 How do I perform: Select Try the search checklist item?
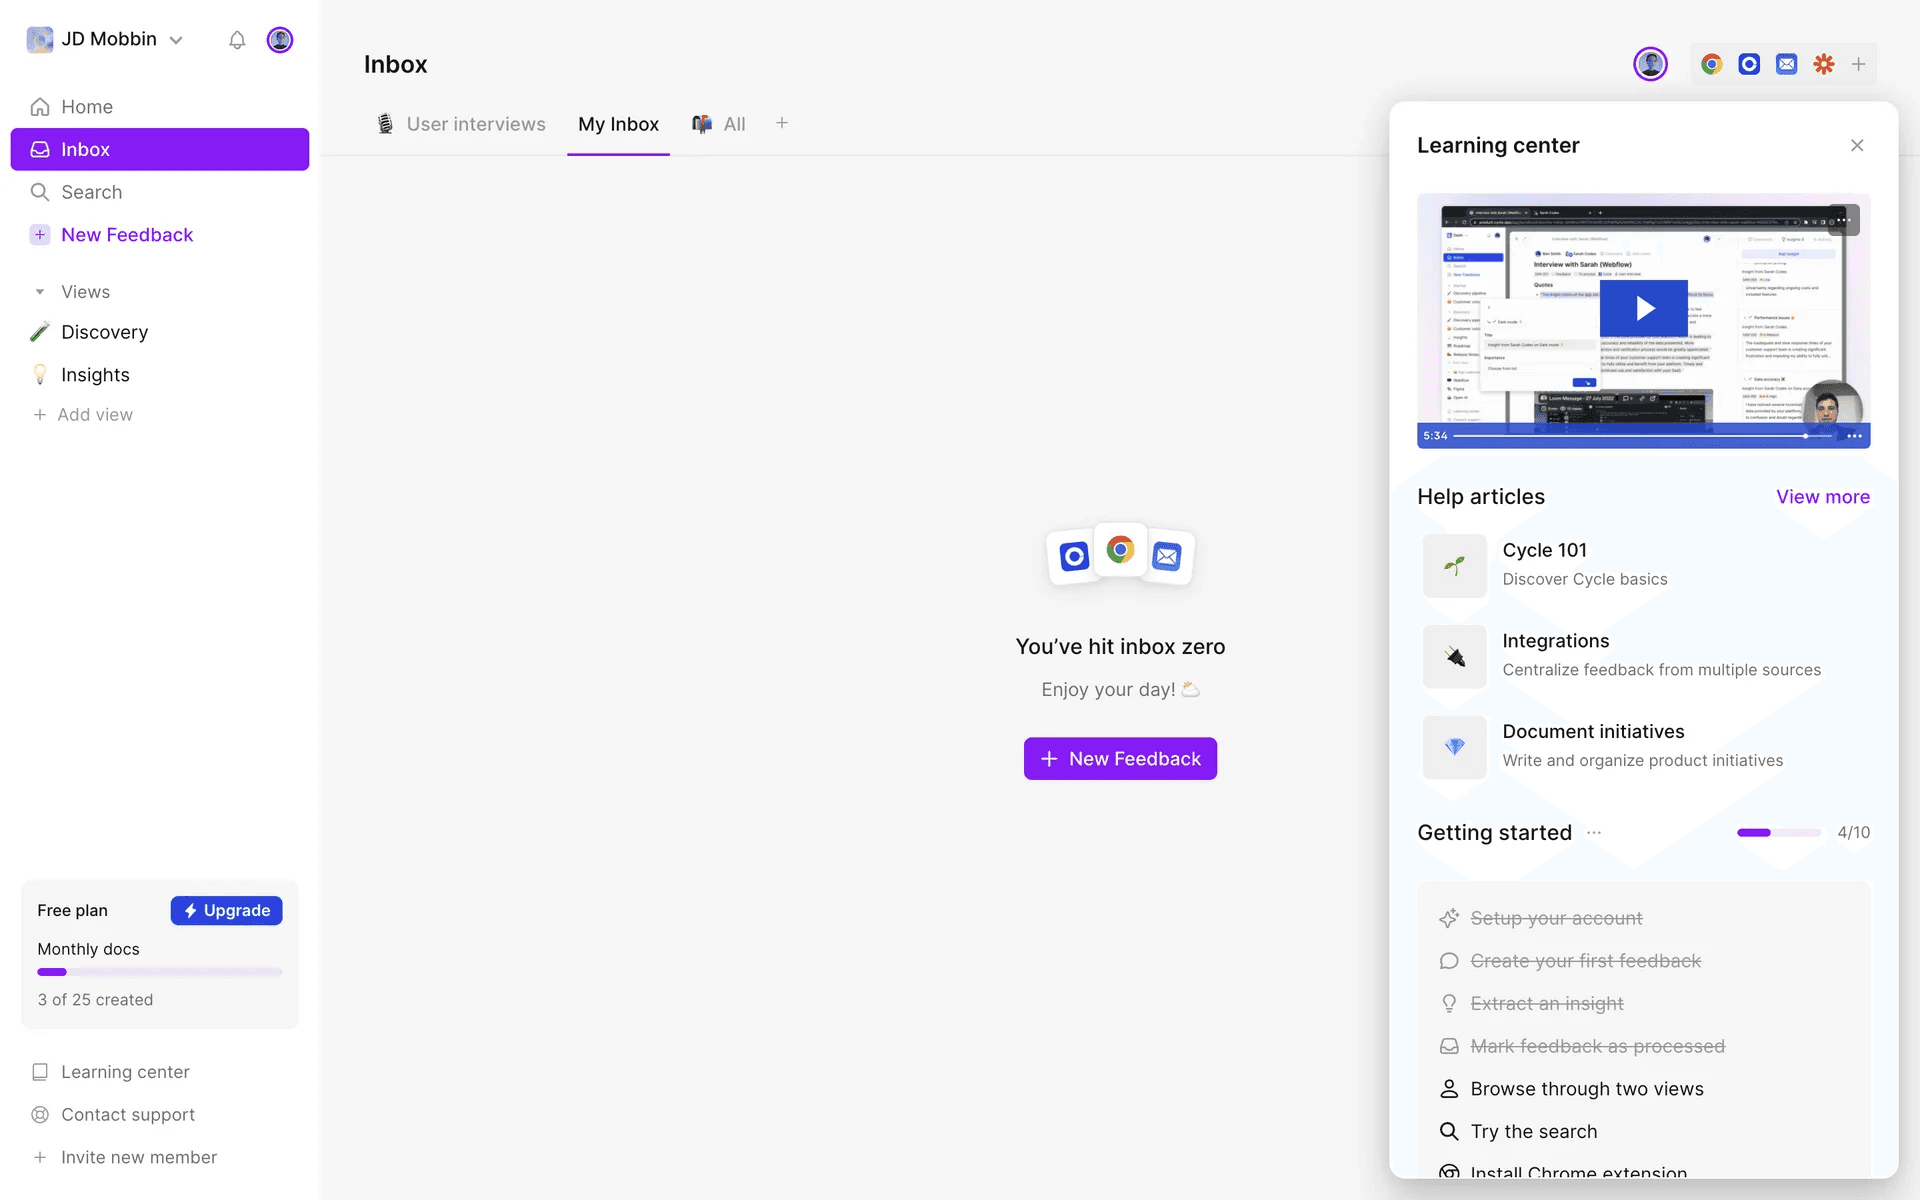click(1533, 1131)
